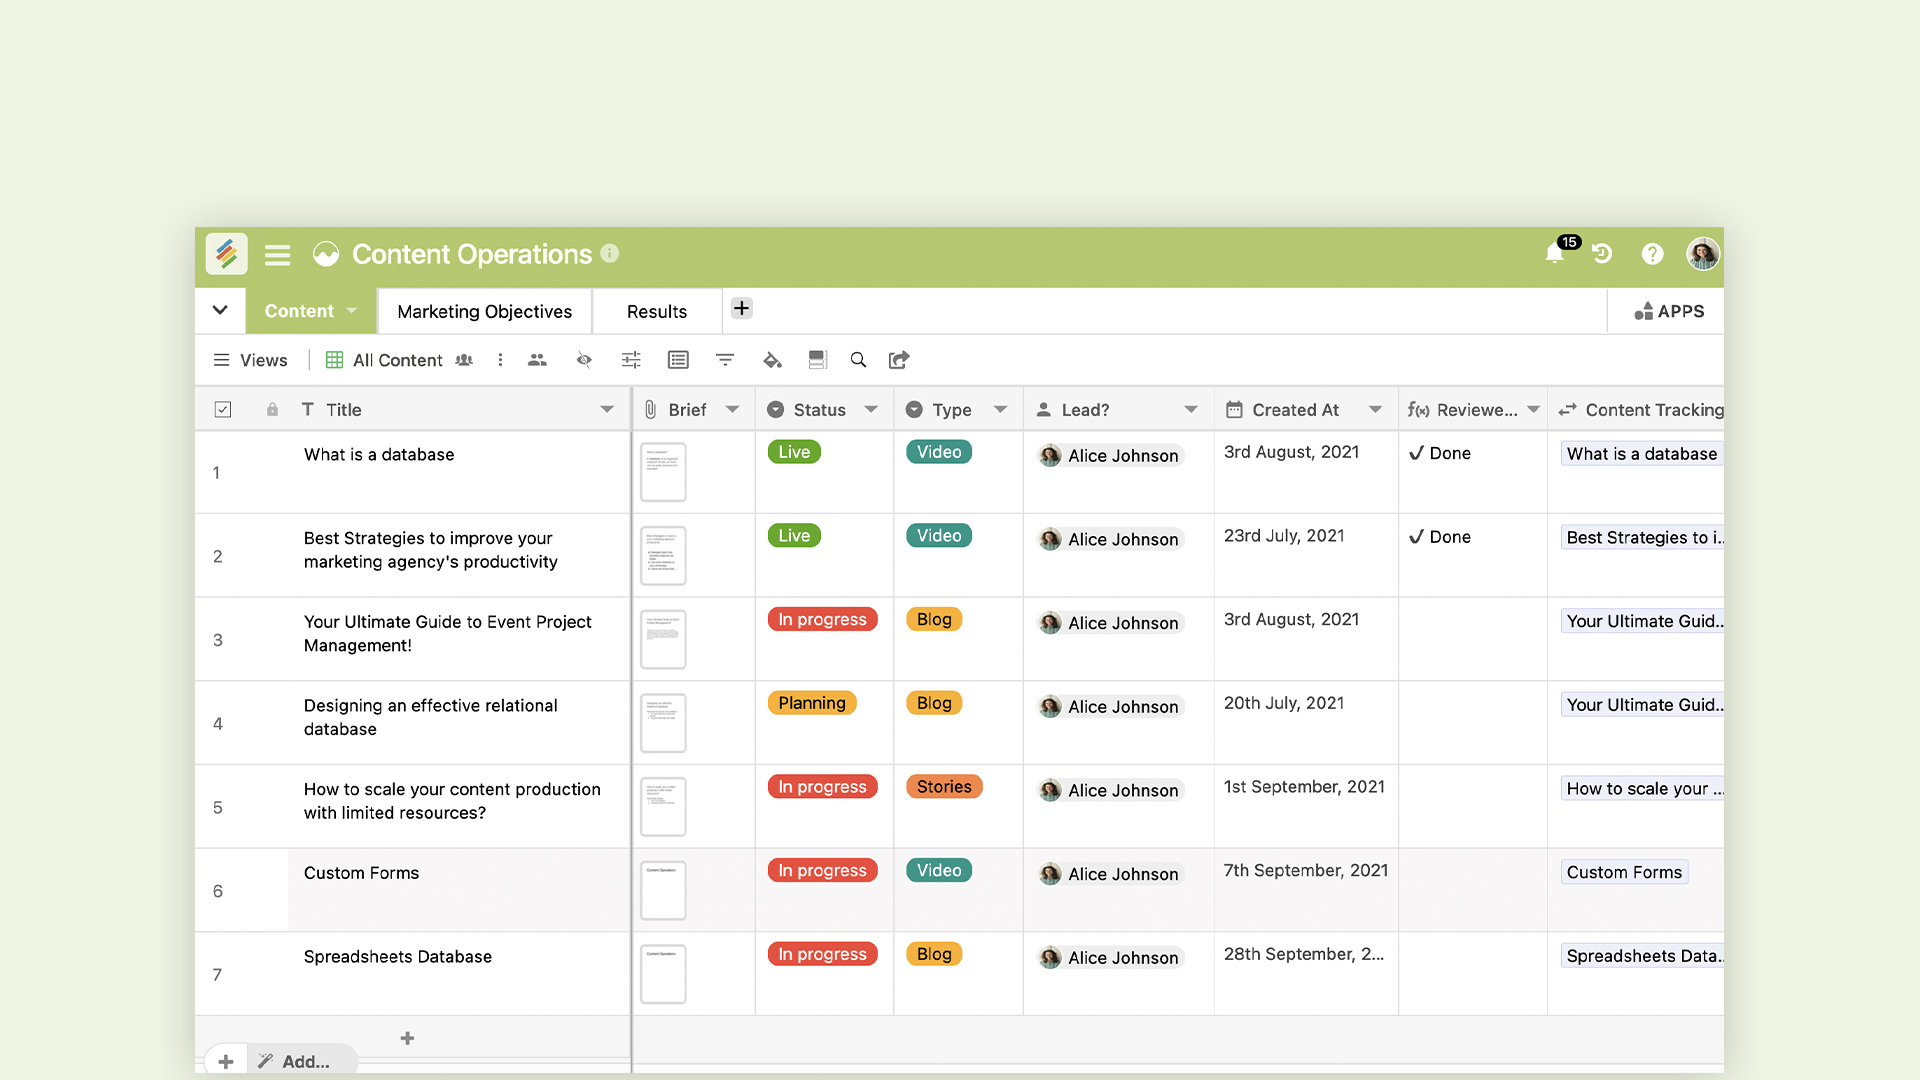Click the share view export icon
This screenshot has width=1920, height=1080.
(x=899, y=360)
